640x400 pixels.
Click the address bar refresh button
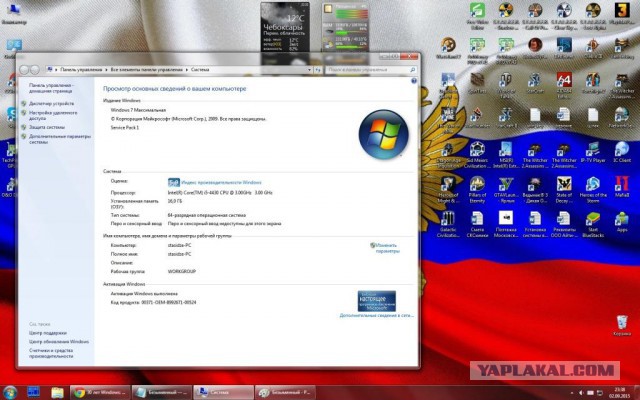[x=318, y=70]
